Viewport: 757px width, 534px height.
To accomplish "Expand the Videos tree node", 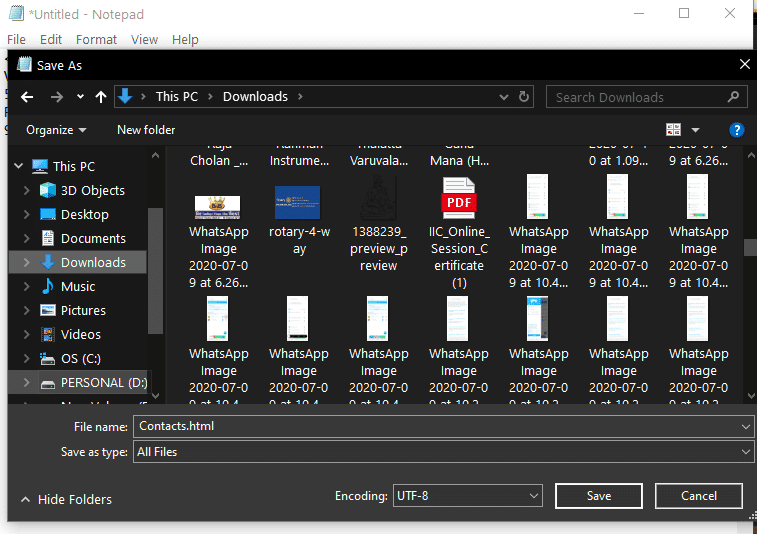I will (x=27, y=334).
